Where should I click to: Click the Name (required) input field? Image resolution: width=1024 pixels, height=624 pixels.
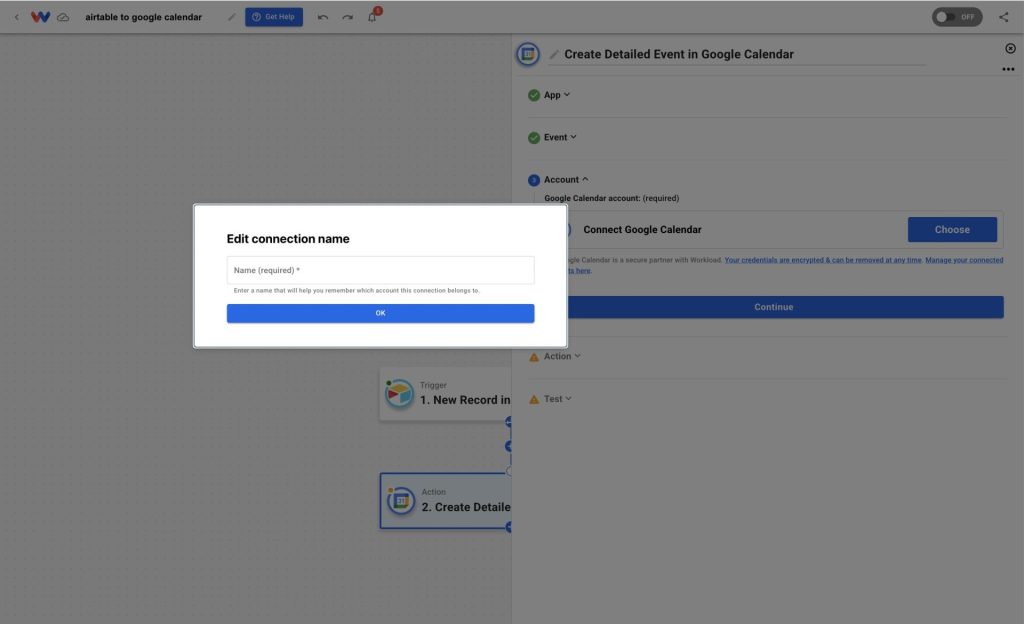click(380, 270)
